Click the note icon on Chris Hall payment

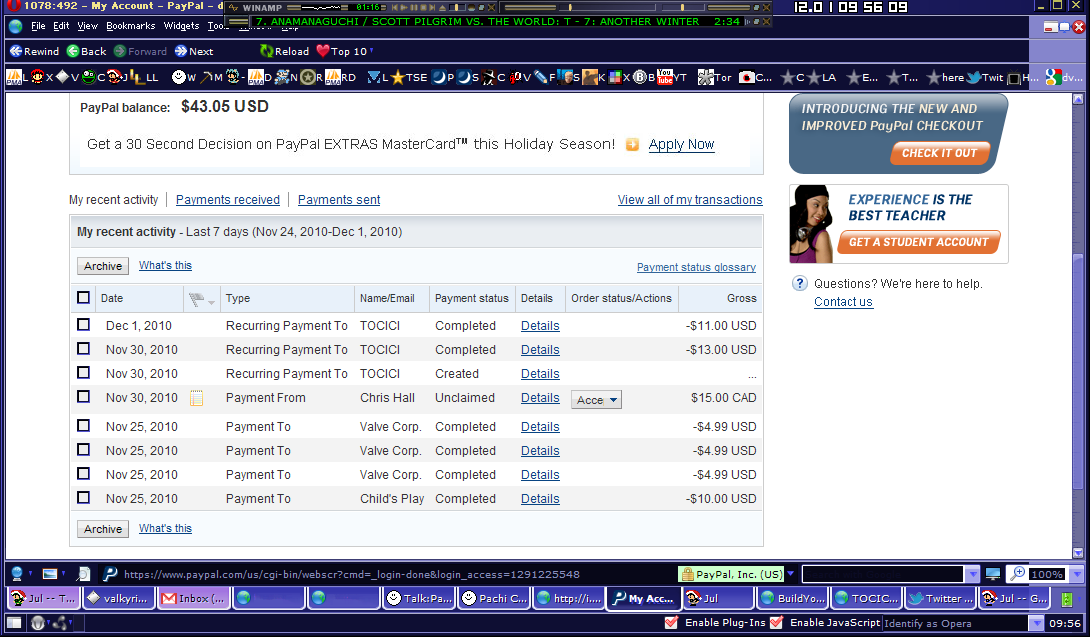[197, 398]
